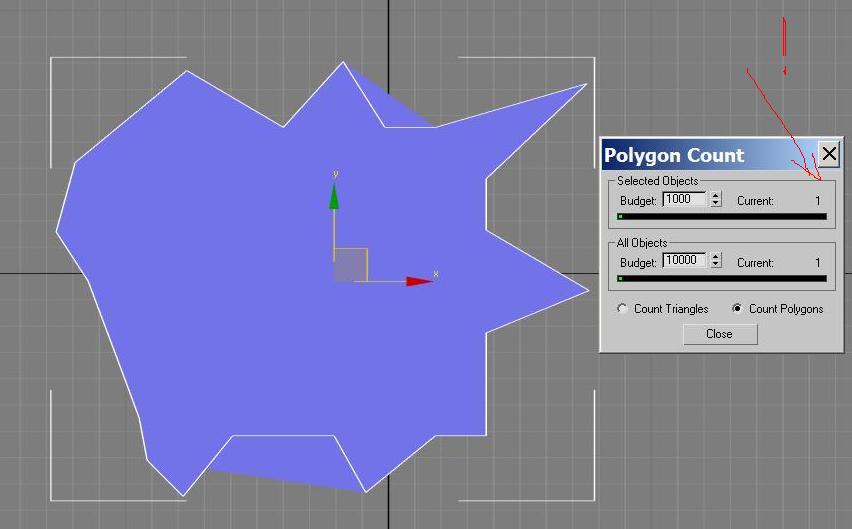Increase All Objects budget with up spinner
852x529 pixels.
[x=716, y=257]
